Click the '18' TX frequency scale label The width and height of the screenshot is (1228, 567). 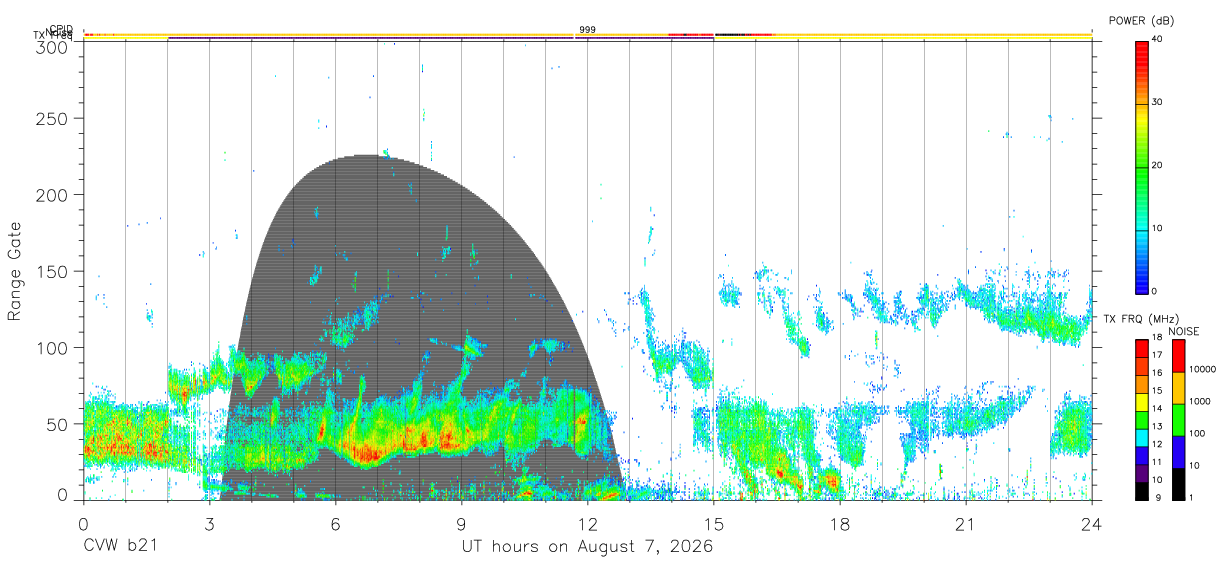pos(1157,338)
